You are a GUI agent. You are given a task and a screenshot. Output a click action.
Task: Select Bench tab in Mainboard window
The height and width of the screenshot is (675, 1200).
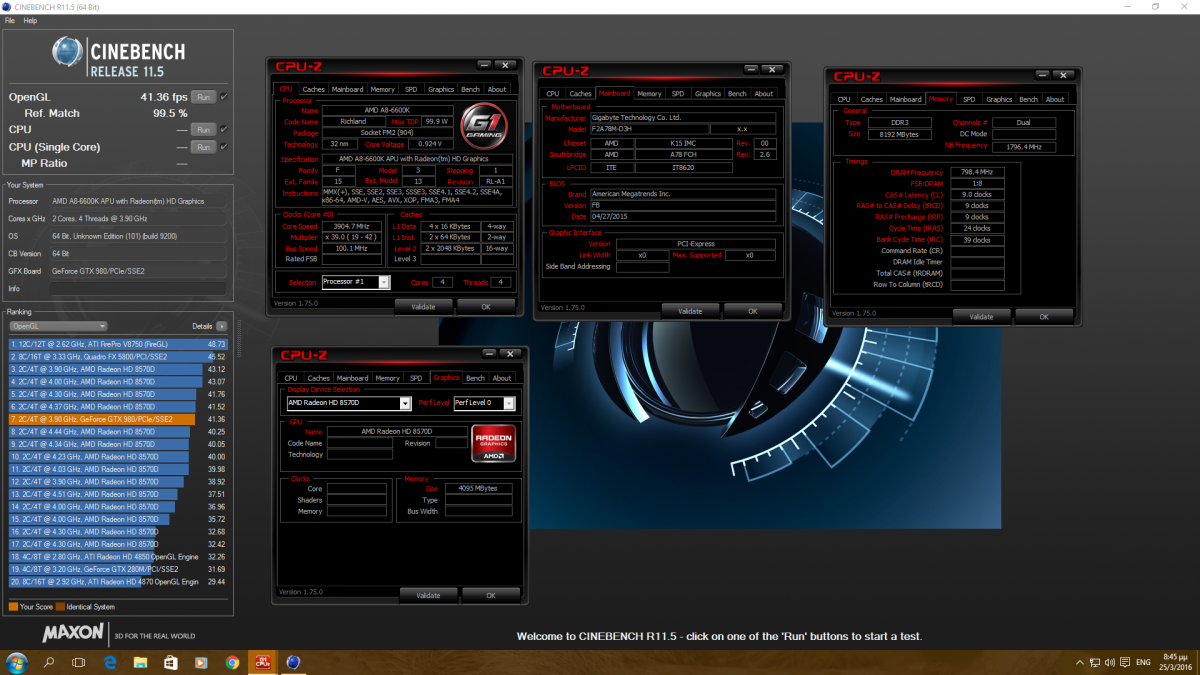(737, 93)
